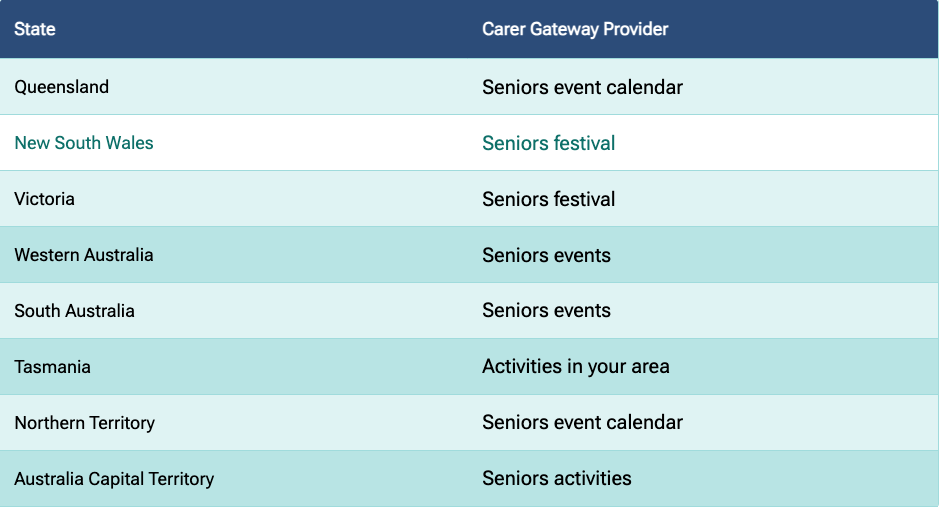Select the Tasmania state cell

53,367
